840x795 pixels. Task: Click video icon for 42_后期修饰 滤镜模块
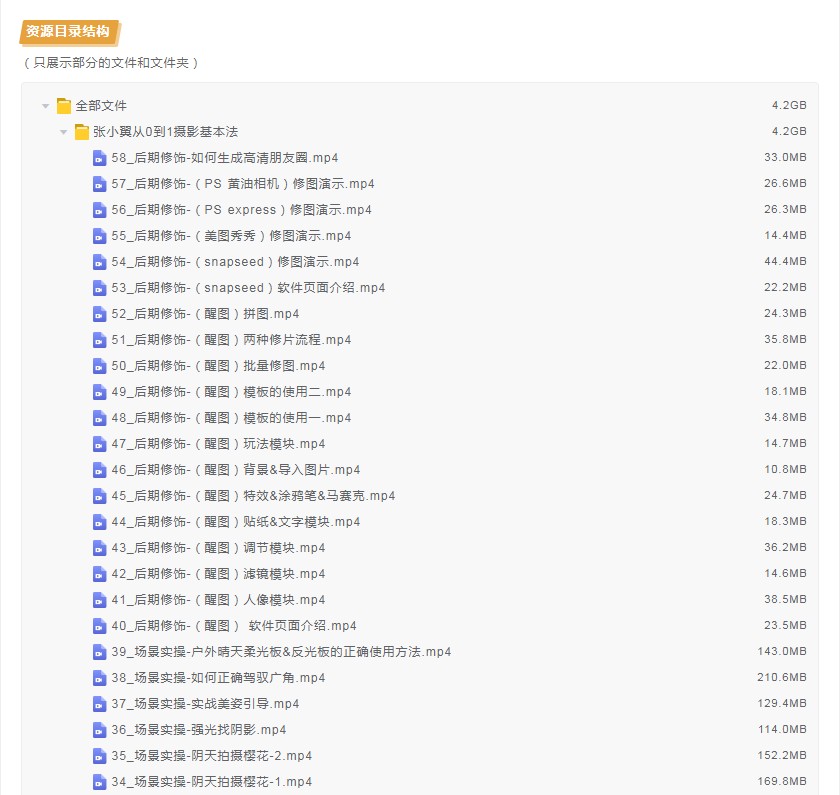pyautogui.click(x=100, y=574)
